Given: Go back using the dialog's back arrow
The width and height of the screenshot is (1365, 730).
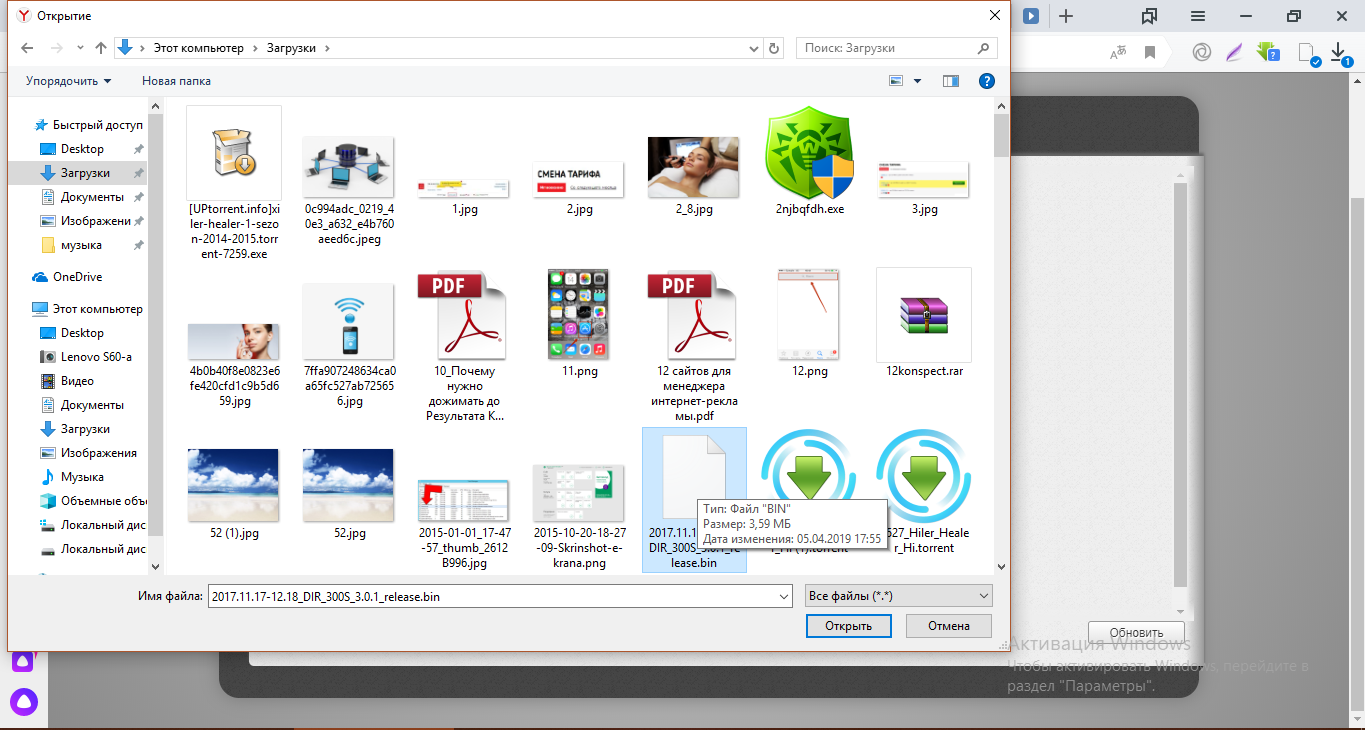Looking at the screenshot, I should (27, 48).
